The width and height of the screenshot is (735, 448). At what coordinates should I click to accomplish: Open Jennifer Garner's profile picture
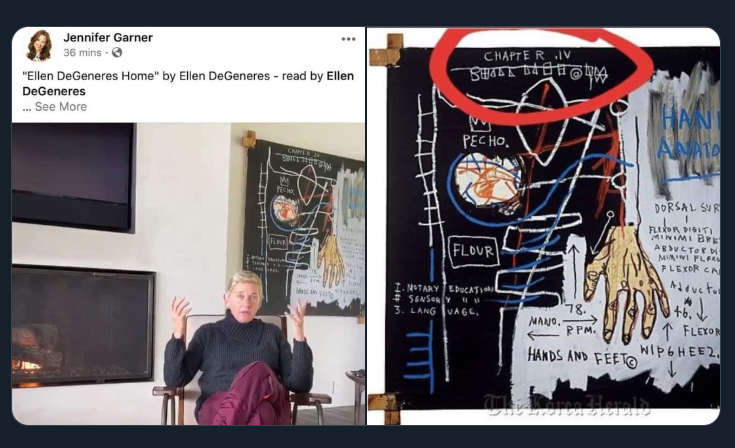point(39,45)
